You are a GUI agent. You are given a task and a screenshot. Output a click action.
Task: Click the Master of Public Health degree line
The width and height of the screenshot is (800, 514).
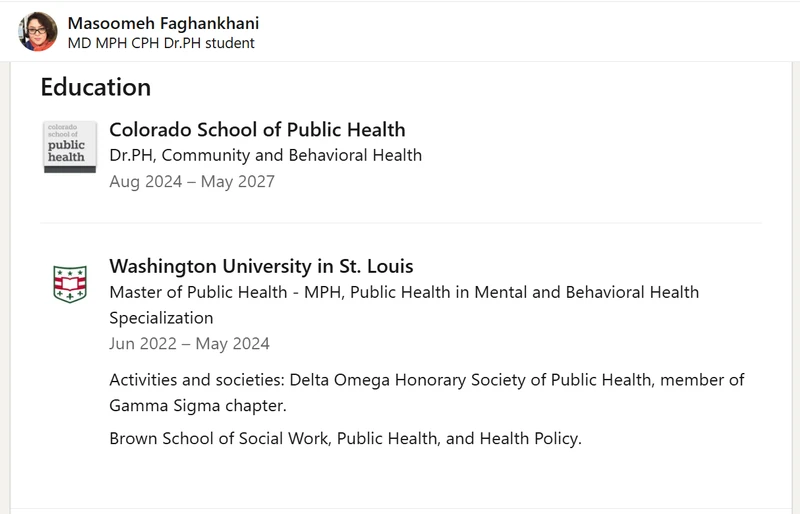point(404,292)
